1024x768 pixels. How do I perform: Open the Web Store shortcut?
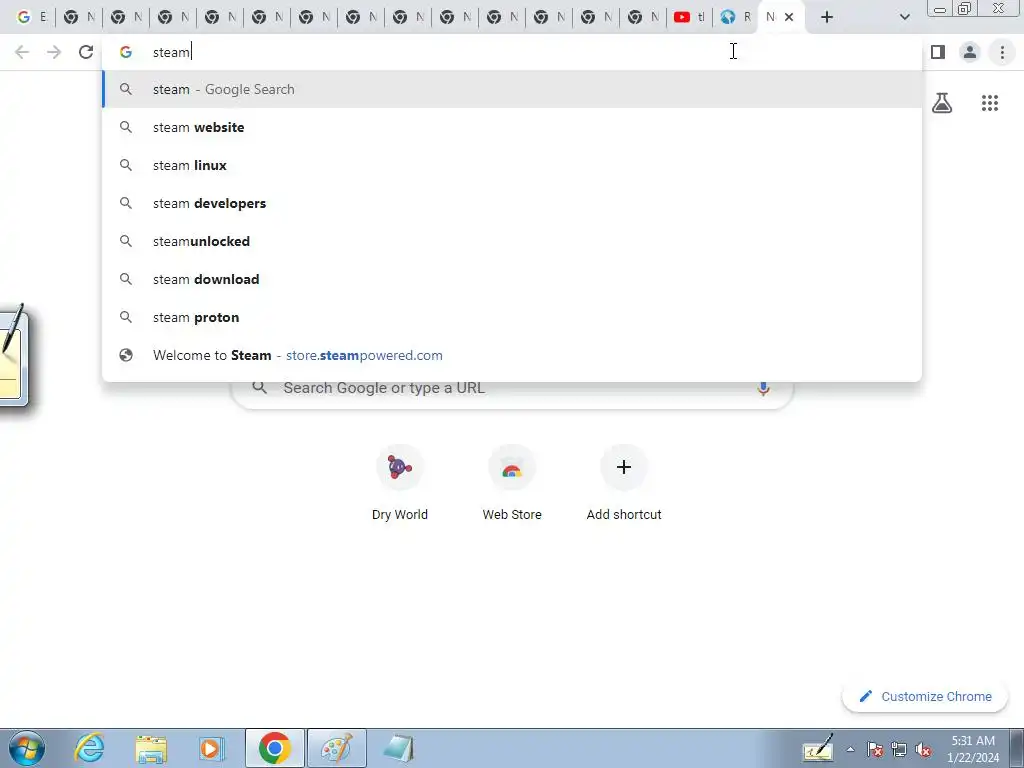(x=512, y=483)
